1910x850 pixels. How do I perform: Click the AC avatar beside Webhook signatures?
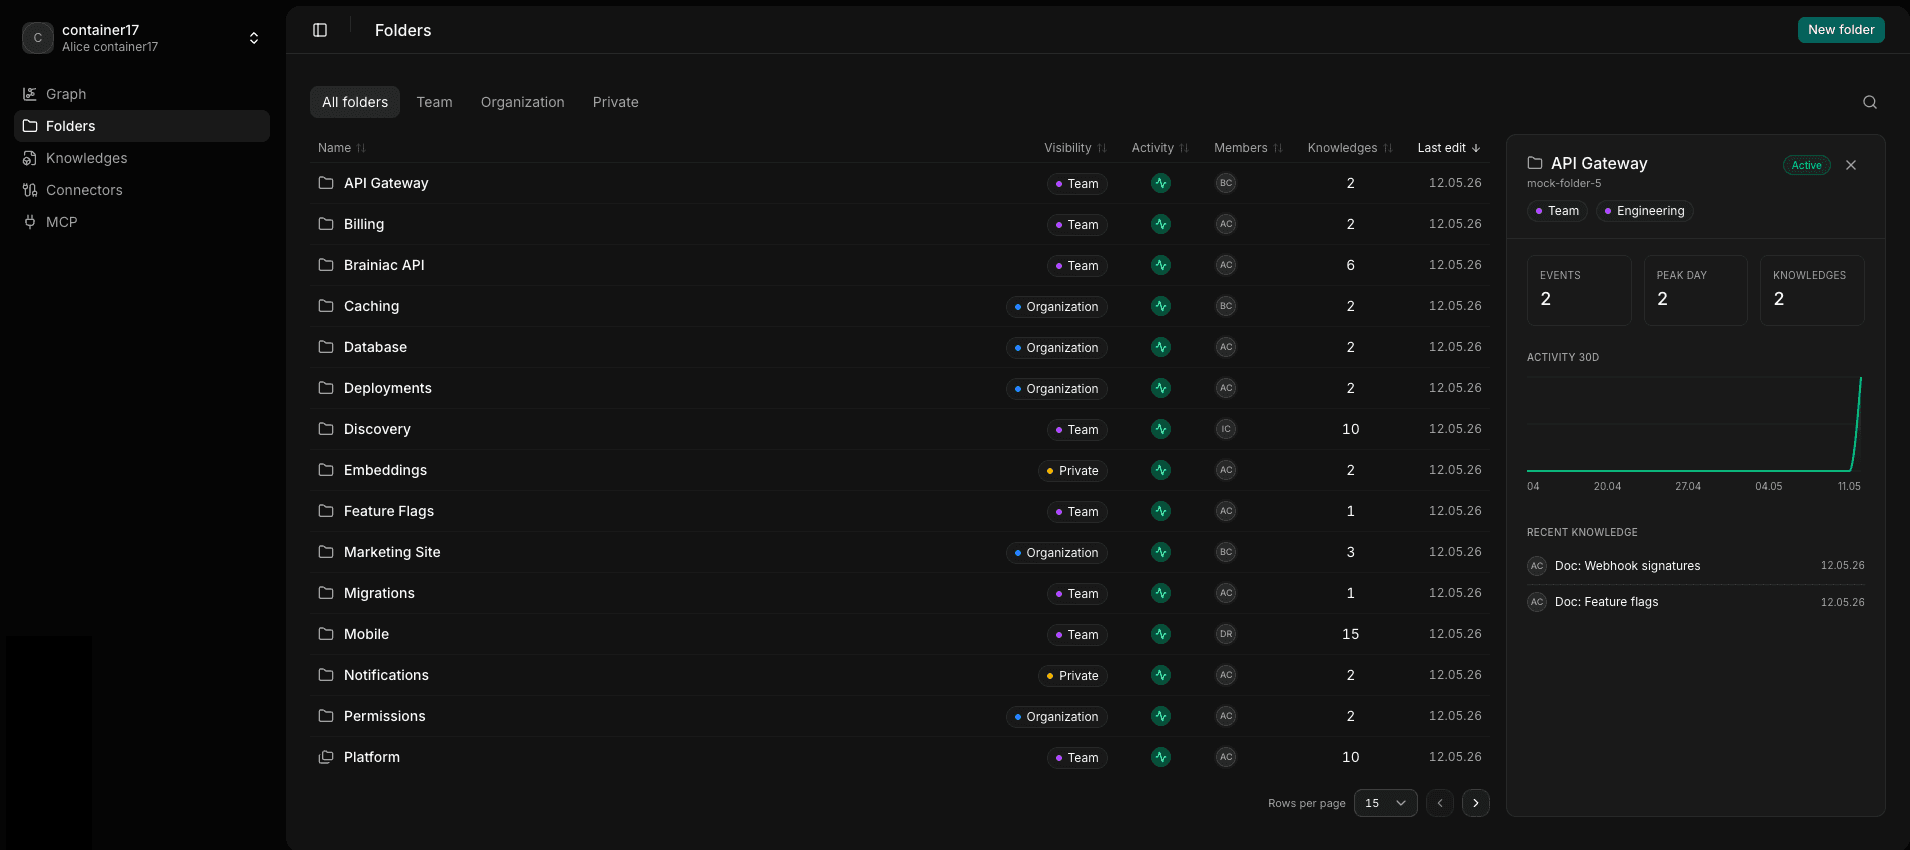click(x=1537, y=566)
